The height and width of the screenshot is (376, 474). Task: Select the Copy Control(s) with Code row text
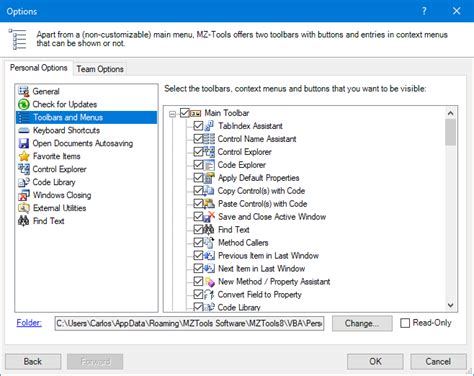click(x=261, y=191)
